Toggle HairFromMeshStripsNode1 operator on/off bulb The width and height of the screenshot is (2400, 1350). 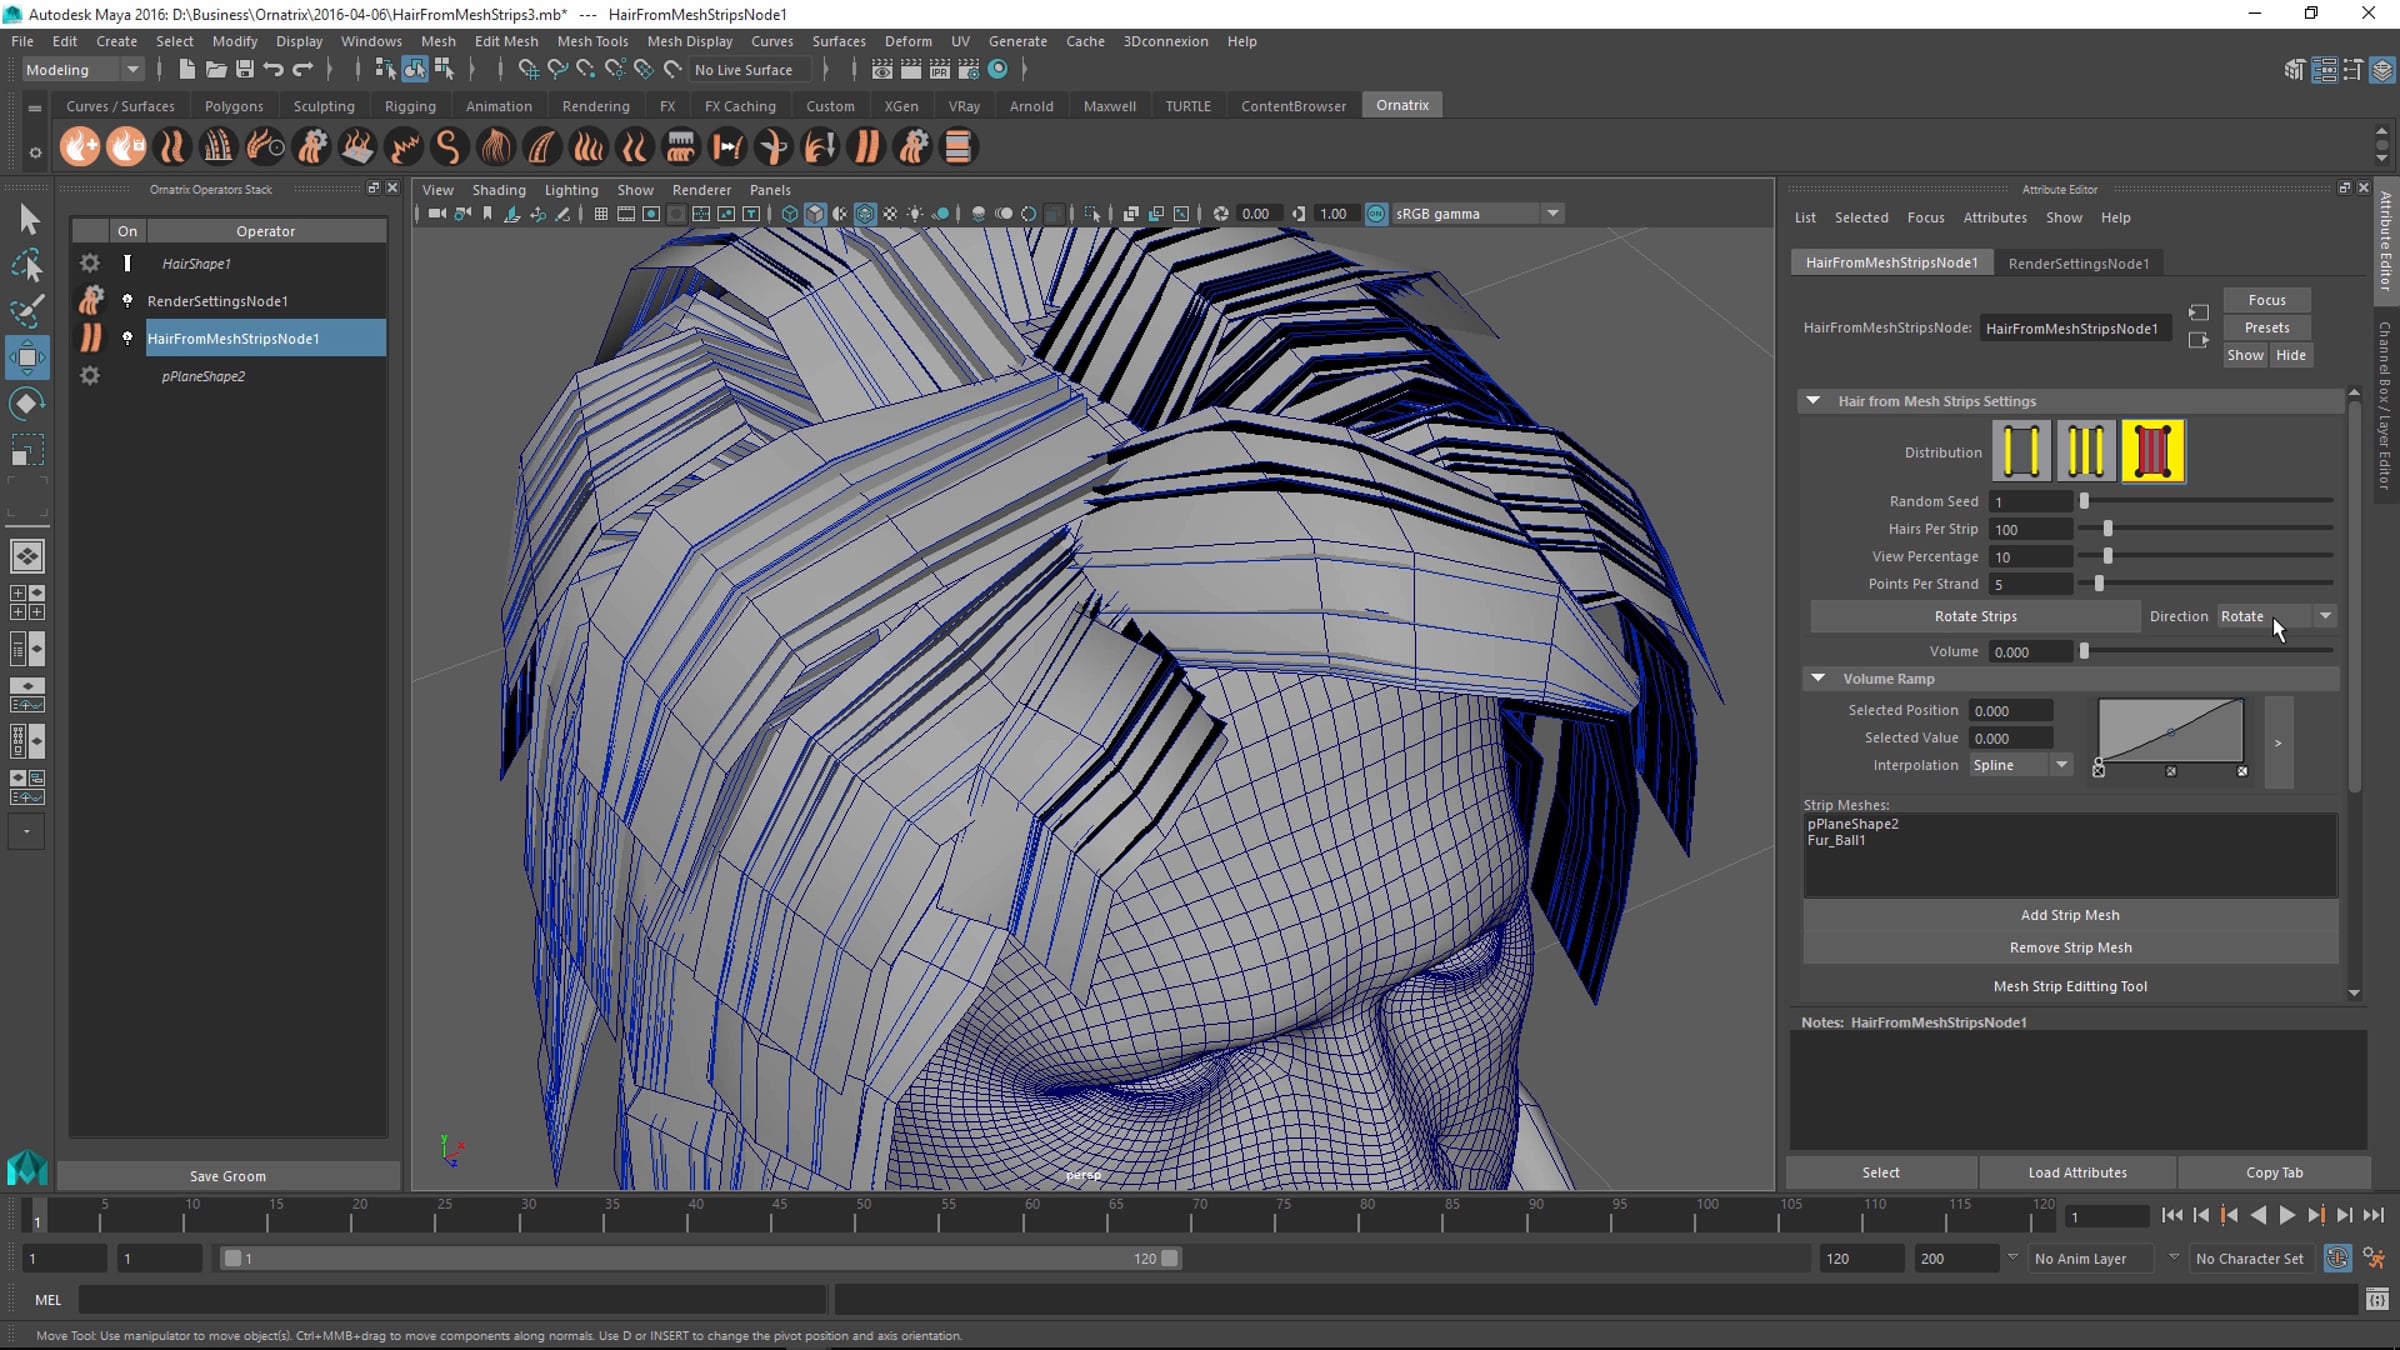click(127, 338)
